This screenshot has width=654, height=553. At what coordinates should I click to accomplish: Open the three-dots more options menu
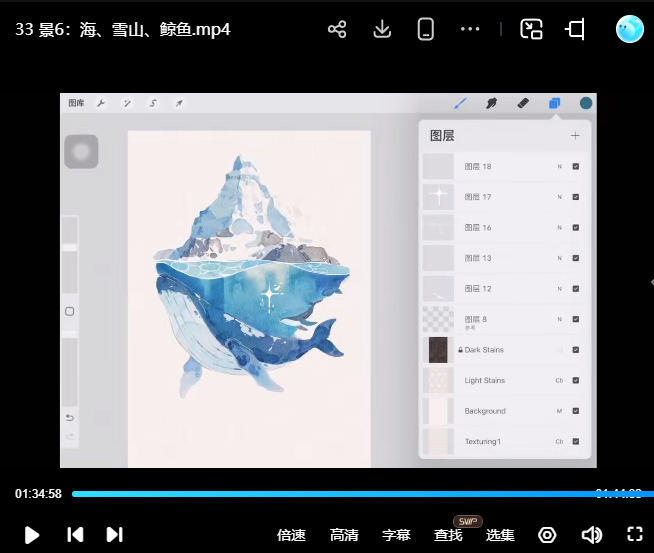tap(470, 29)
